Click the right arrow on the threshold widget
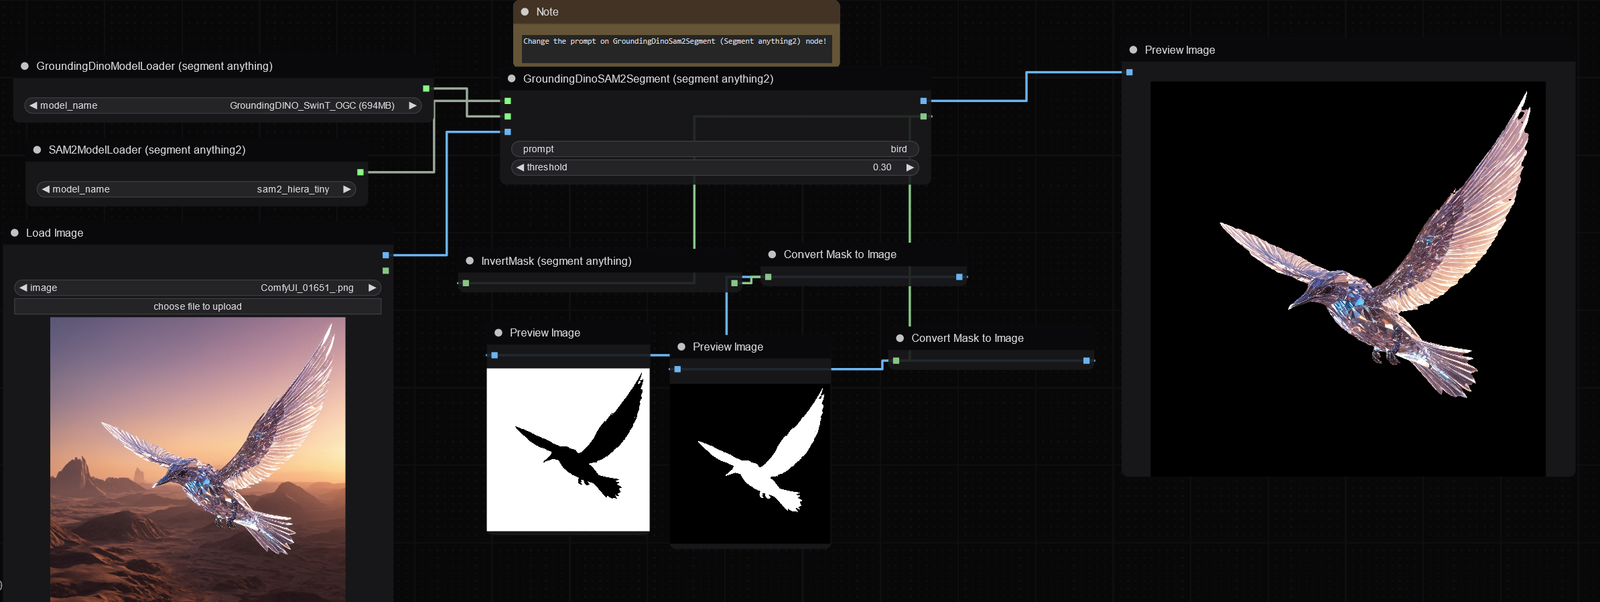Viewport: 1600px width, 602px height. 909,167
